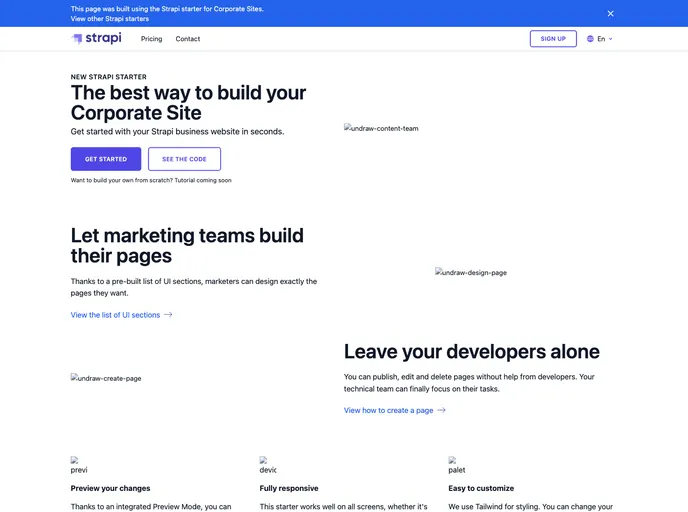The width and height of the screenshot is (688, 512).
Task: Click 'NEW STRAPI STARTER' label
Action: (109, 77)
